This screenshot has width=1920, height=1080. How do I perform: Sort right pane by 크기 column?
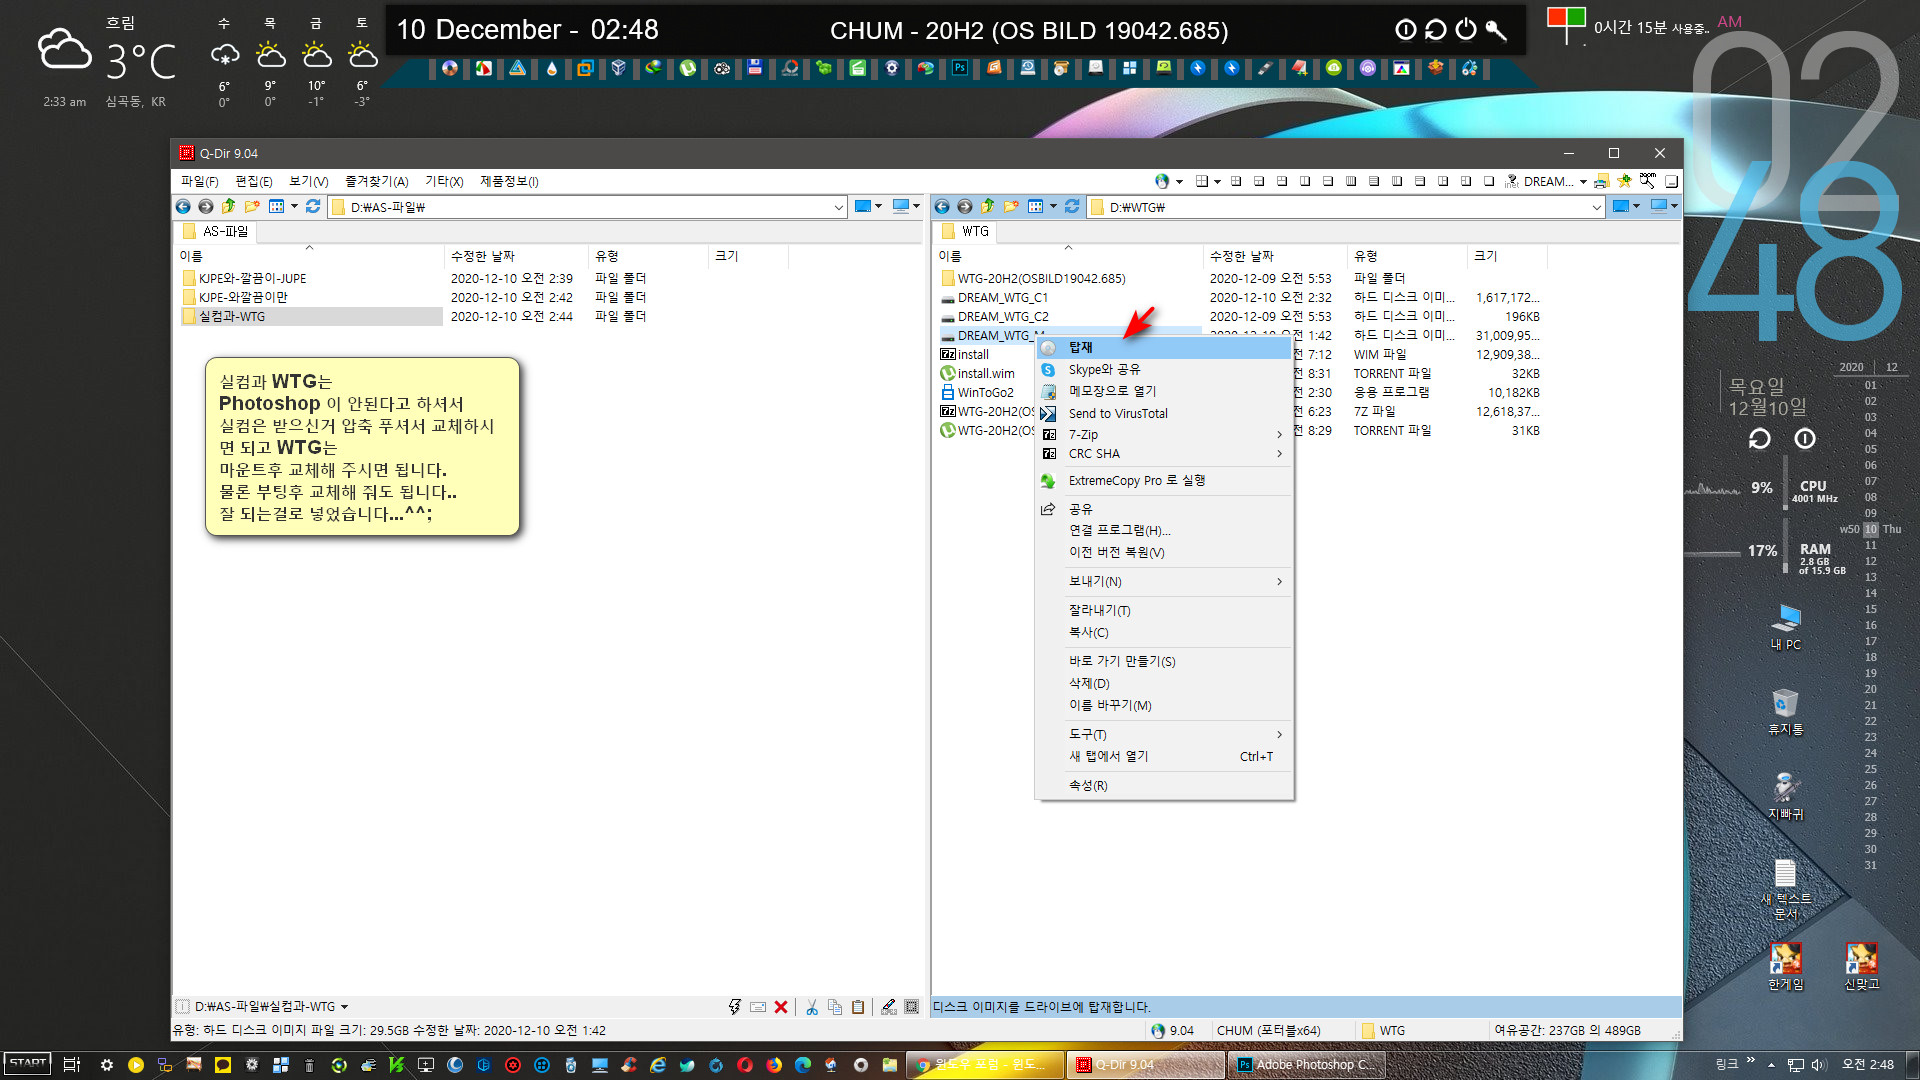point(1507,256)
